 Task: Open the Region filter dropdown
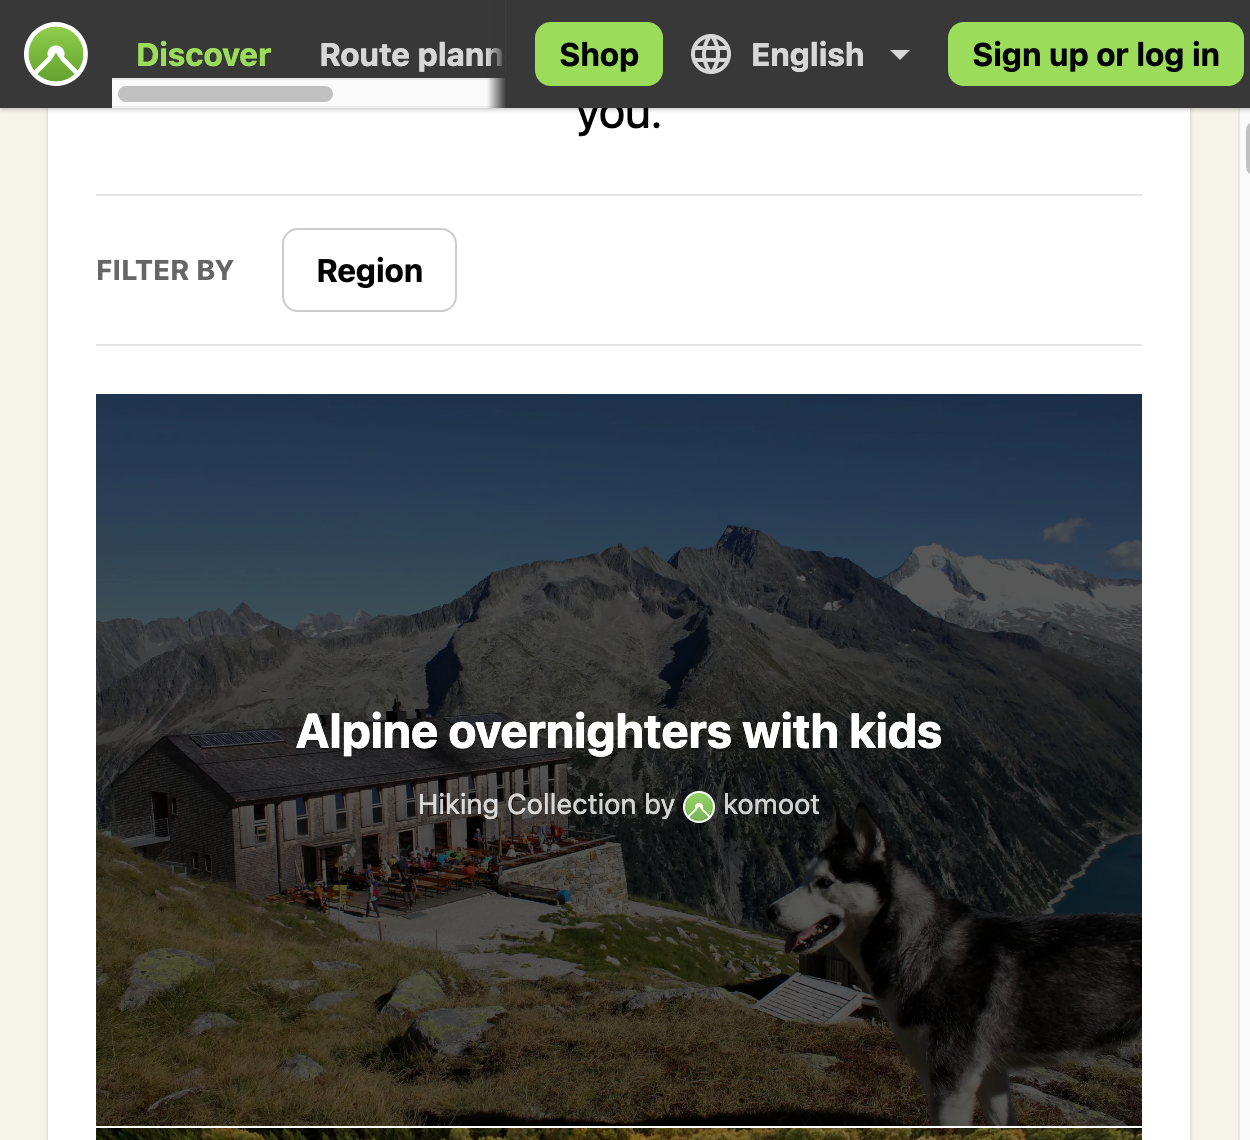coord(369,270)
